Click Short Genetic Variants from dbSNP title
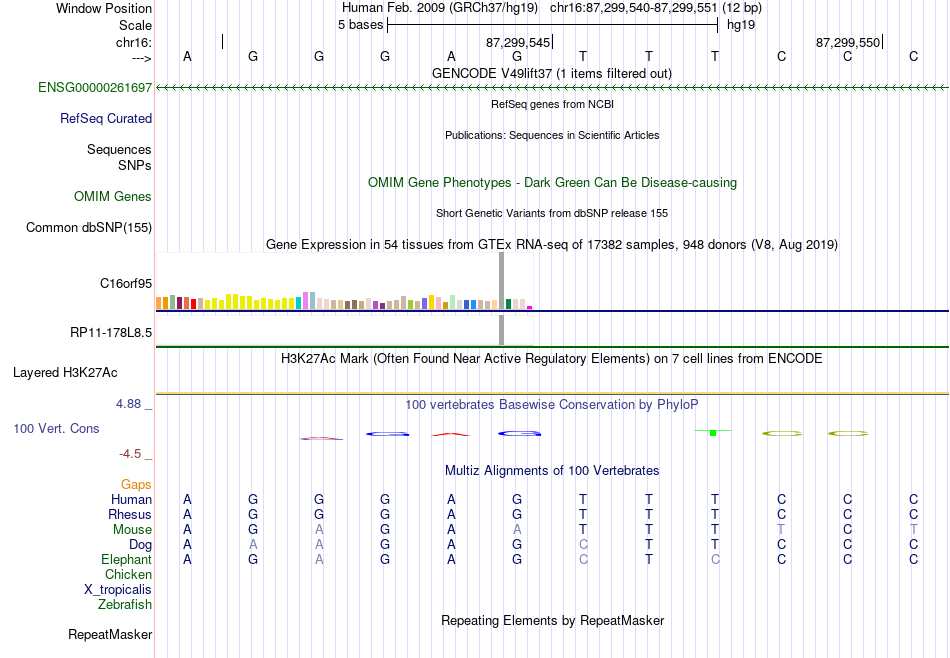The image size is (950, 658). click(552, 213)
